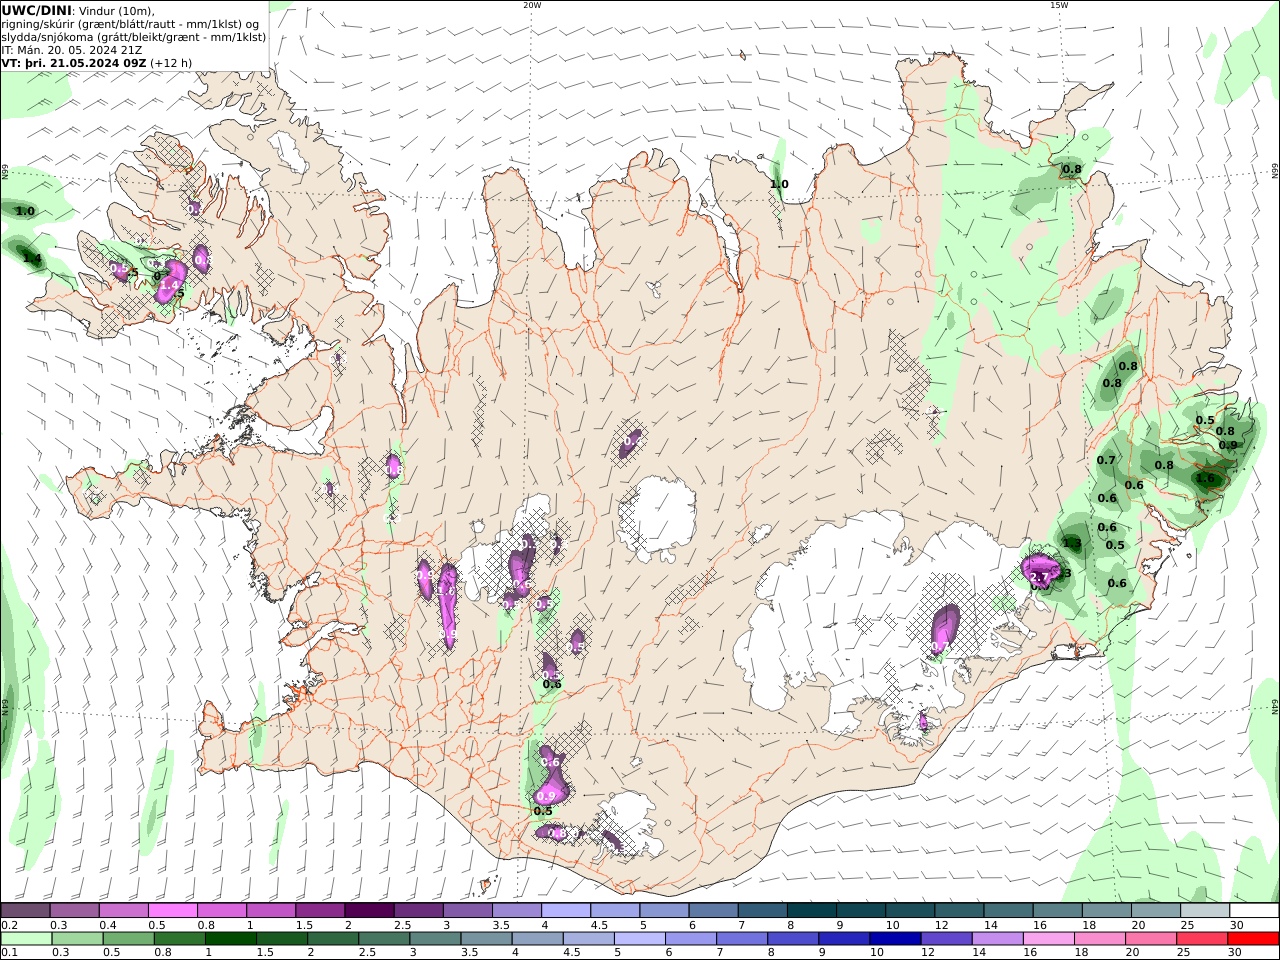Click the 1.6 value in the dark green eastern area
Screen dimensions: 1280x960
tap(1205, 479)
